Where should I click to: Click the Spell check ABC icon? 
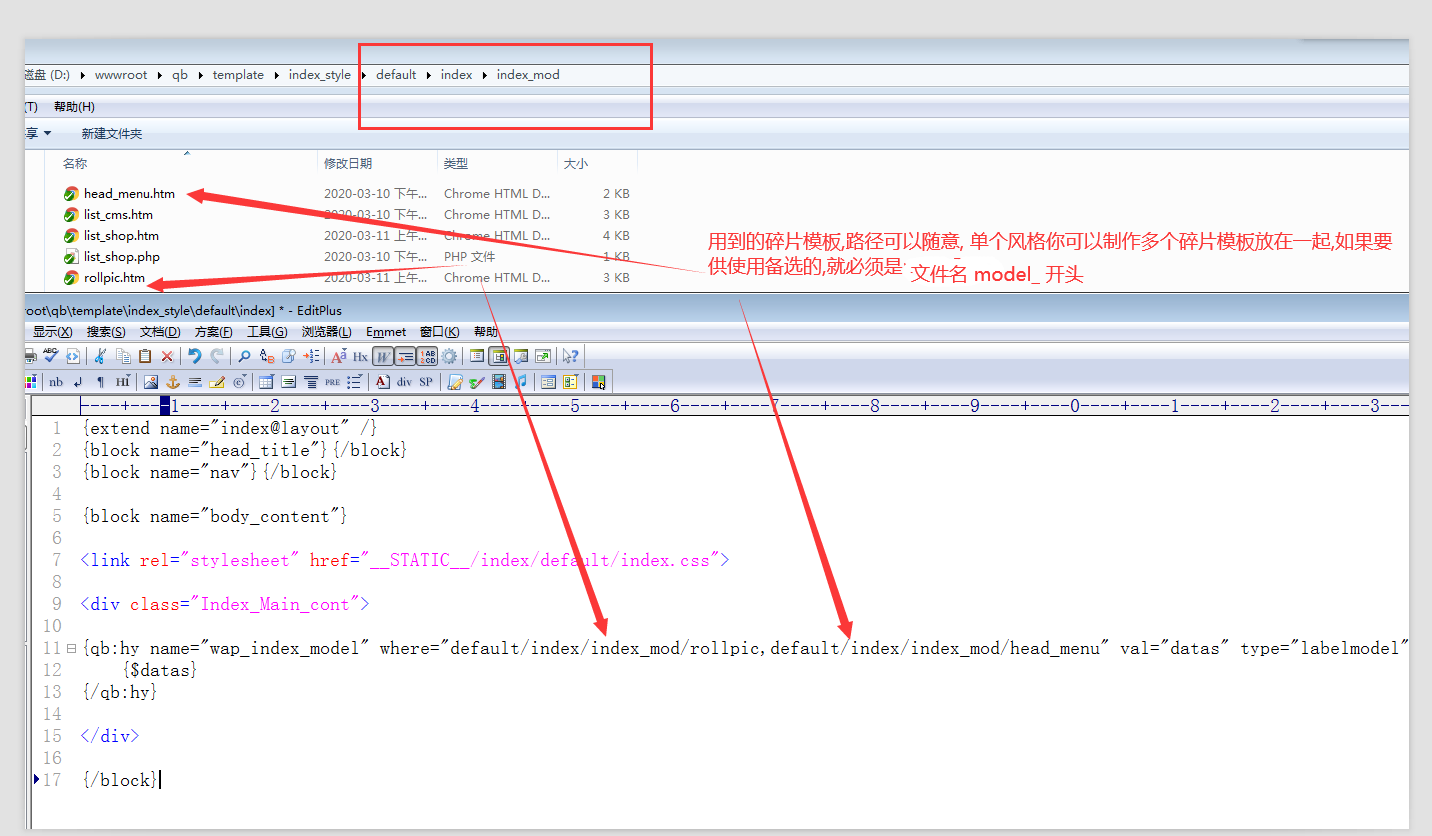pos(48,356)
